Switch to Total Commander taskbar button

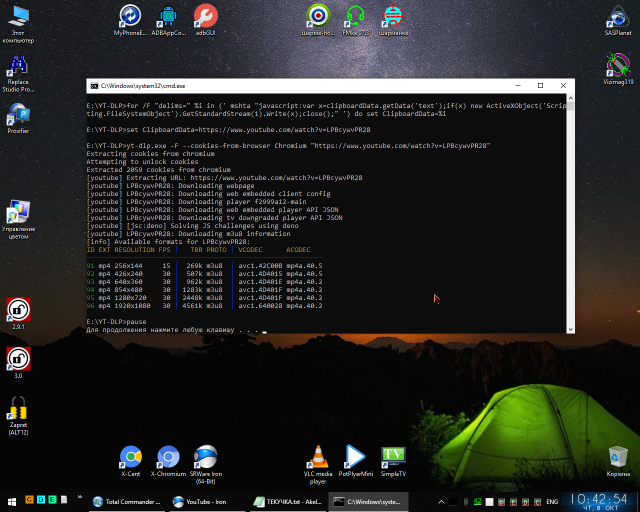pos(127,502)
